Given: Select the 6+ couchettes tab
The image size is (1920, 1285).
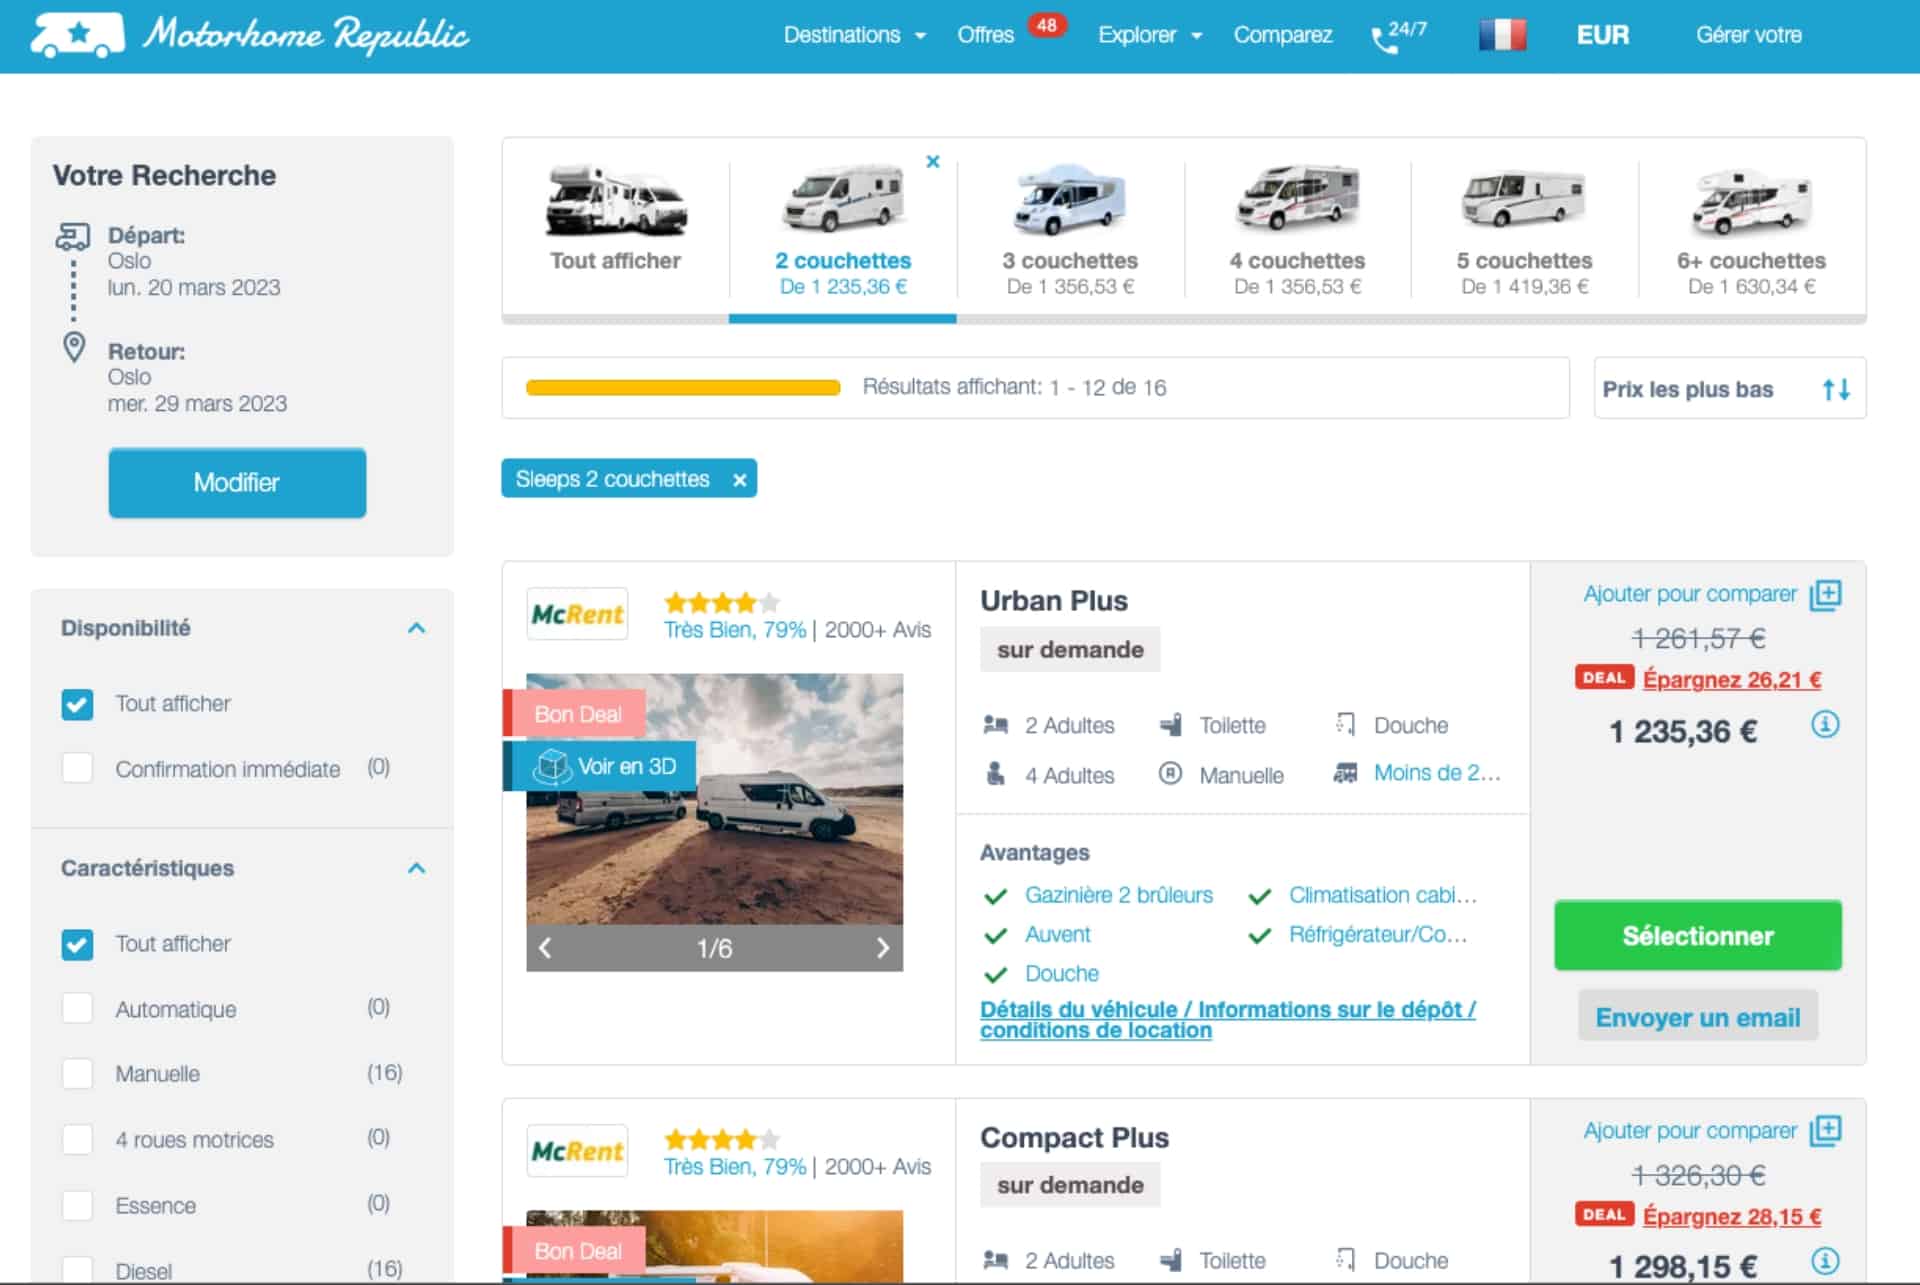Looking at the screenshot, I should point(1751,230).
